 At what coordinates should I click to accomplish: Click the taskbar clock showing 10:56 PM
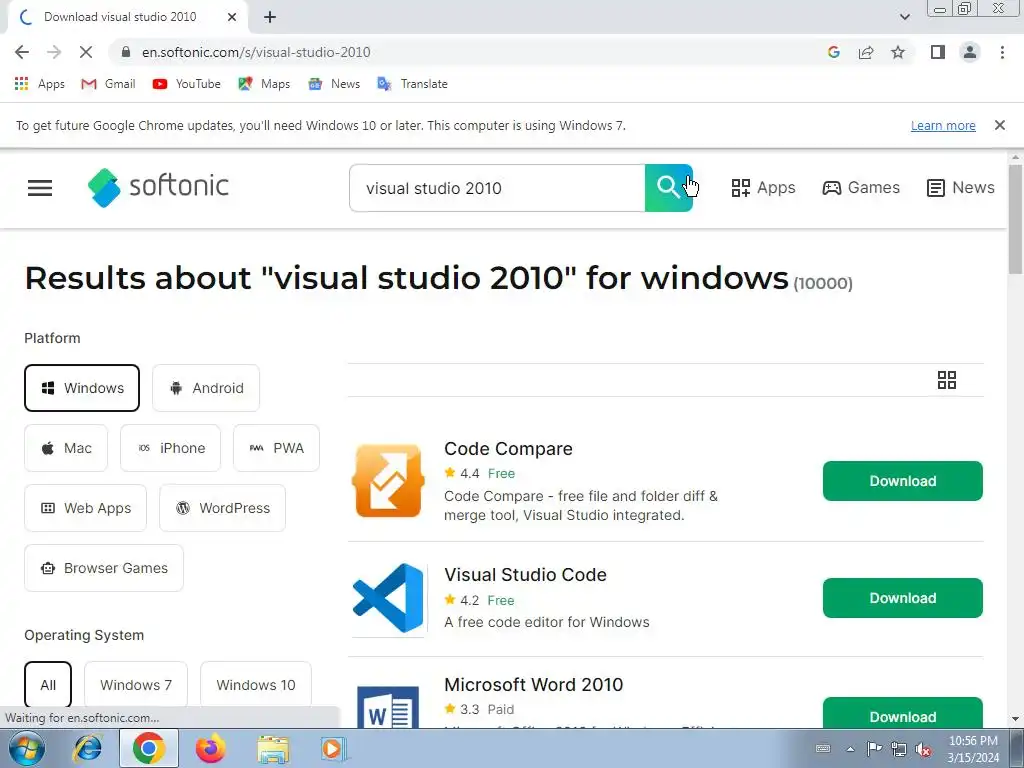tap(973, 749)
